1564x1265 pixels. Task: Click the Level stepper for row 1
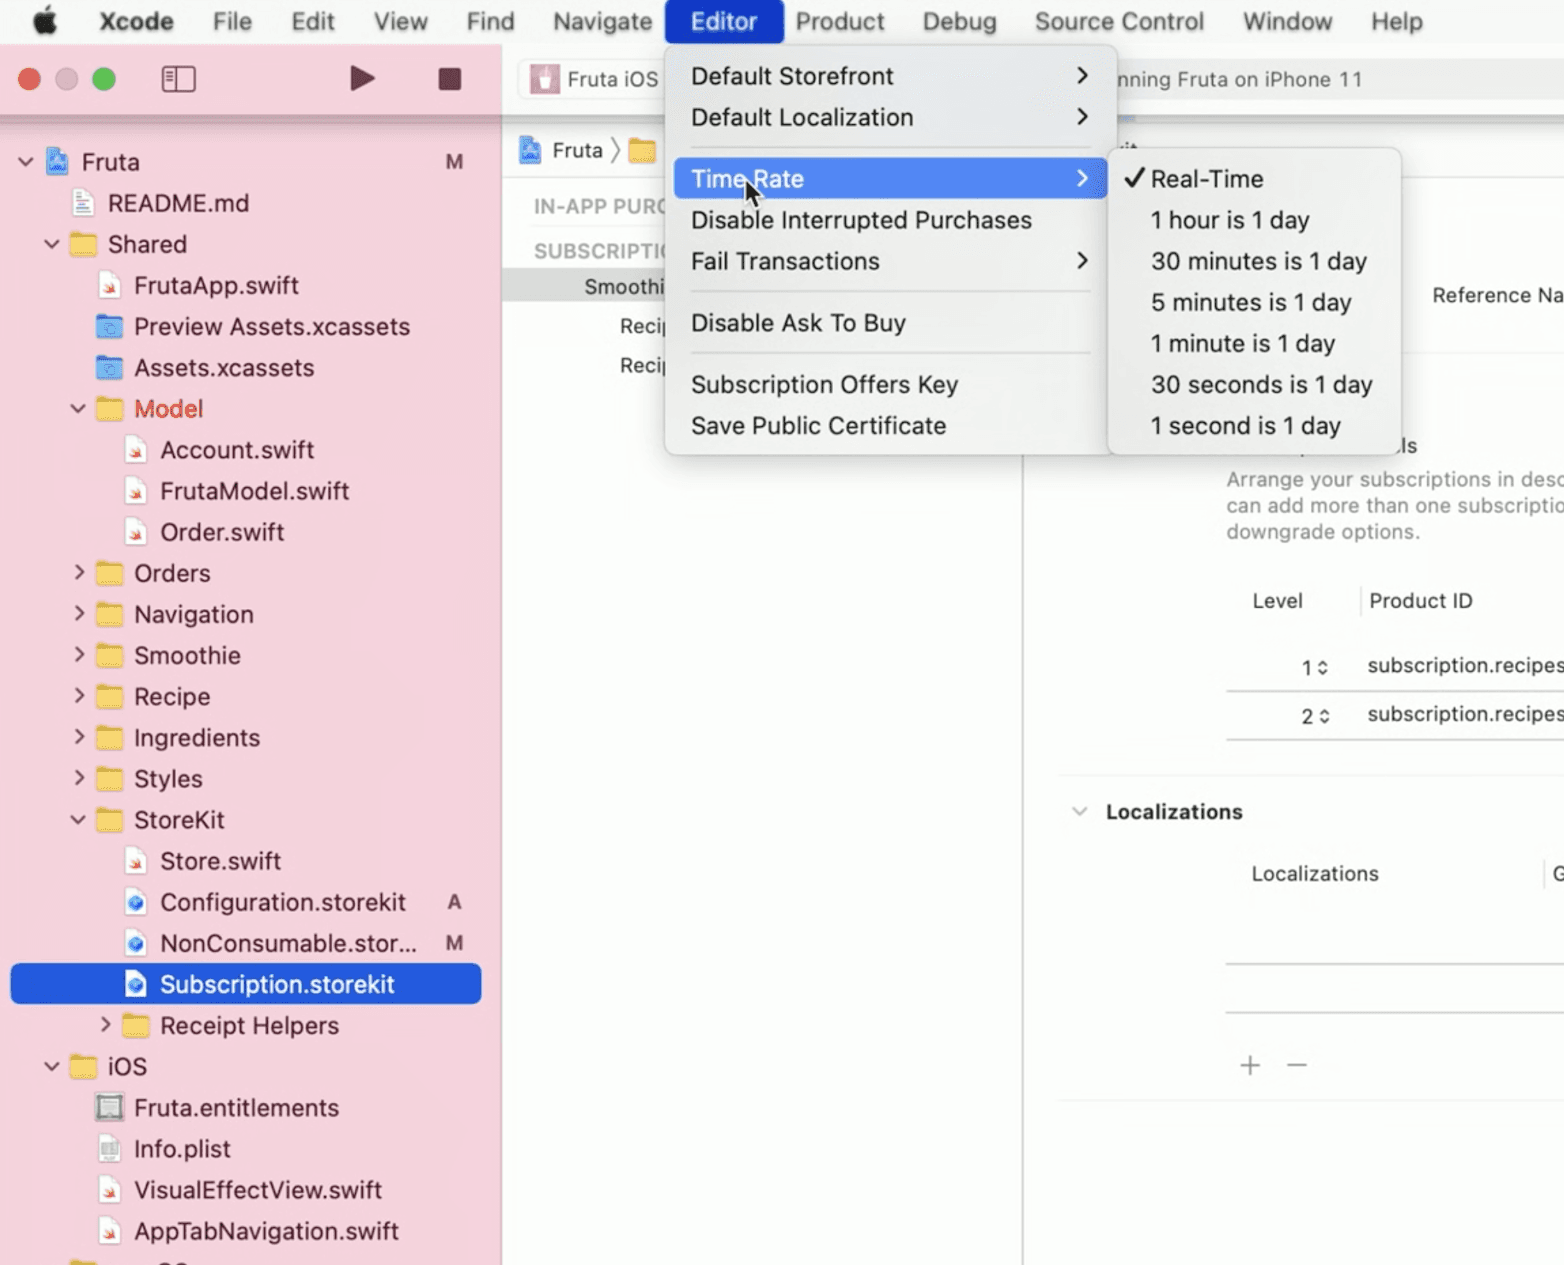1322,665
